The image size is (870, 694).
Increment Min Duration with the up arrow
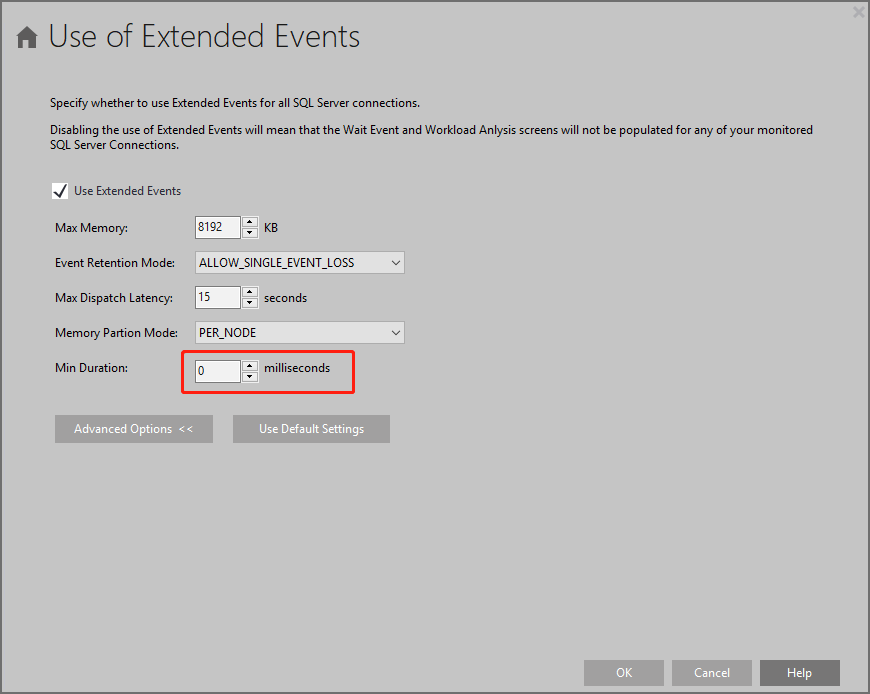[x=250, y=365]
